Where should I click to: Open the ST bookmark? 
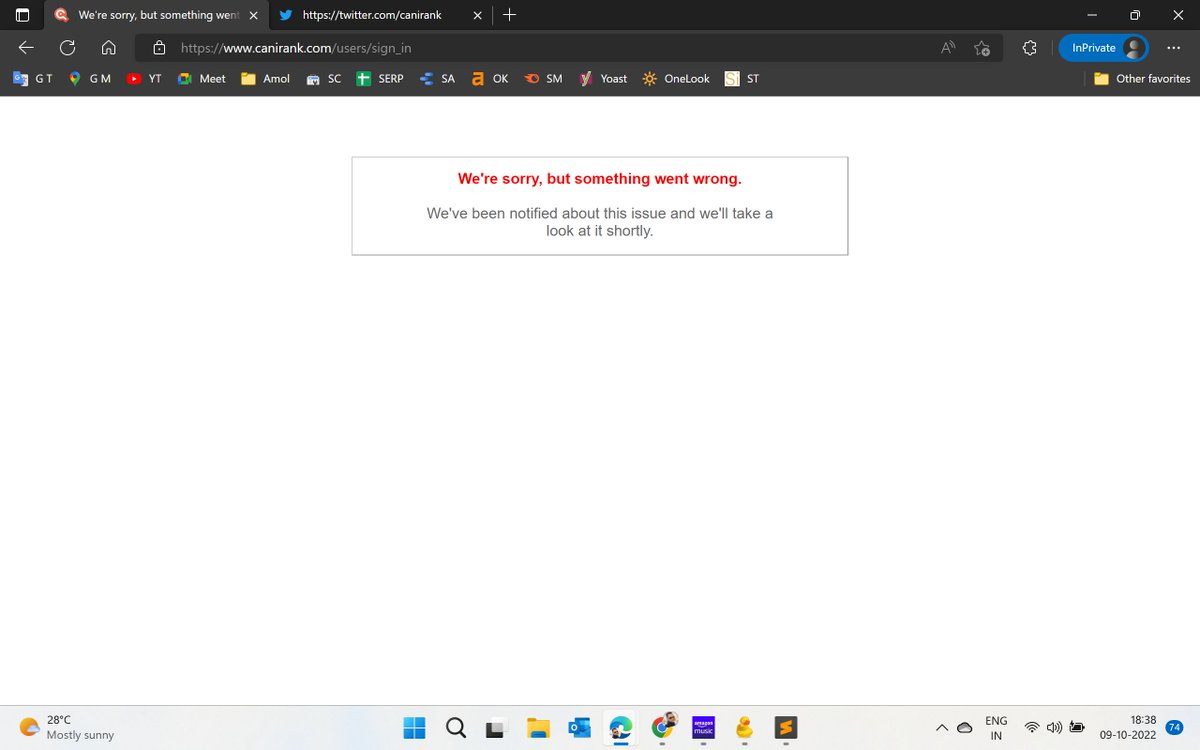(743, 78)
